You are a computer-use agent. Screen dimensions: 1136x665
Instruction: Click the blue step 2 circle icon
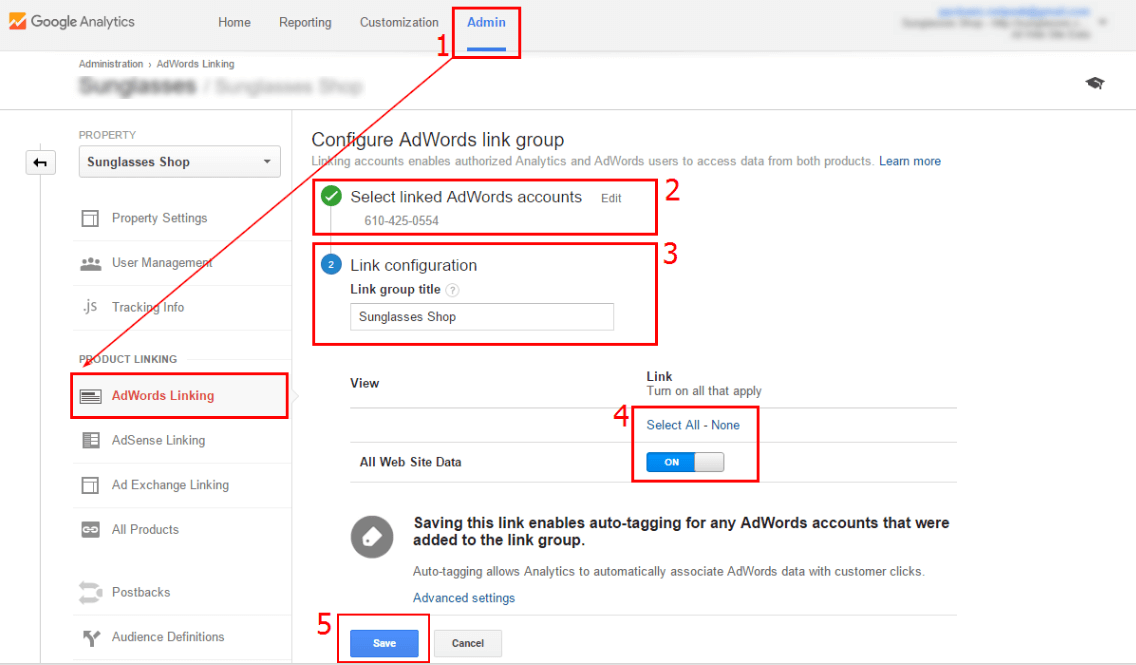331,264
